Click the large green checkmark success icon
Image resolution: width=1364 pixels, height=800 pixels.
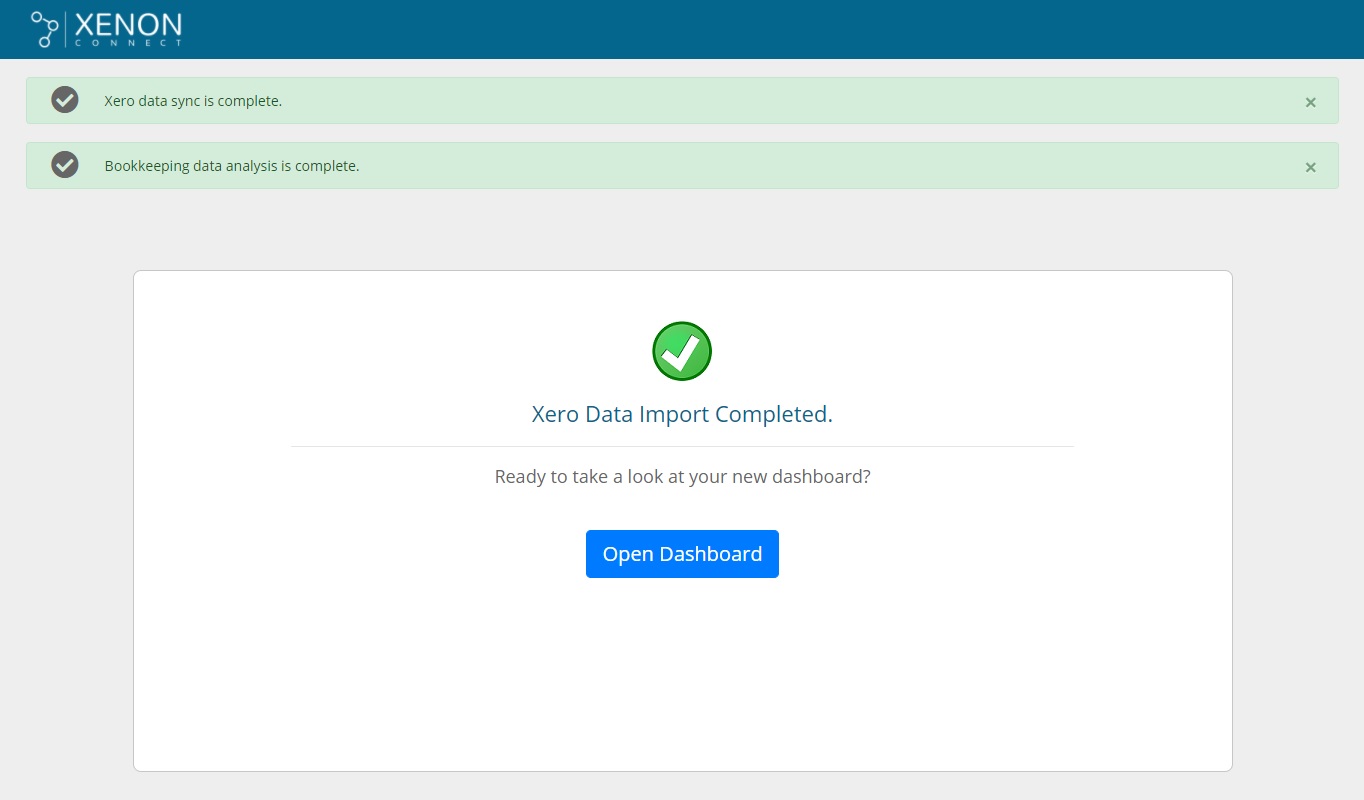pyautogui.click(x=682, y=351)
